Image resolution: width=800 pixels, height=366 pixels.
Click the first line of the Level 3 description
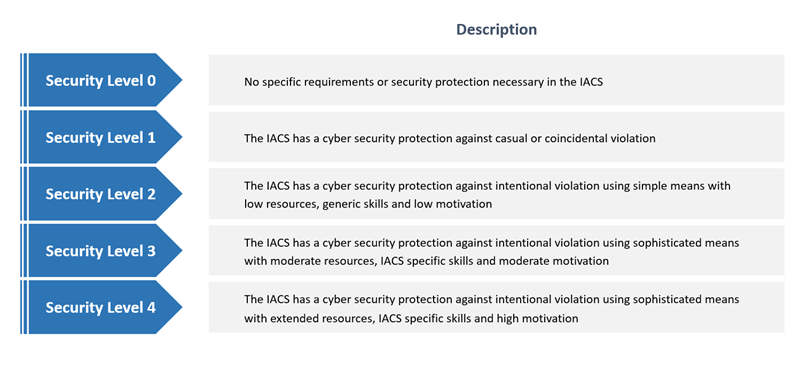click(492, 242)
